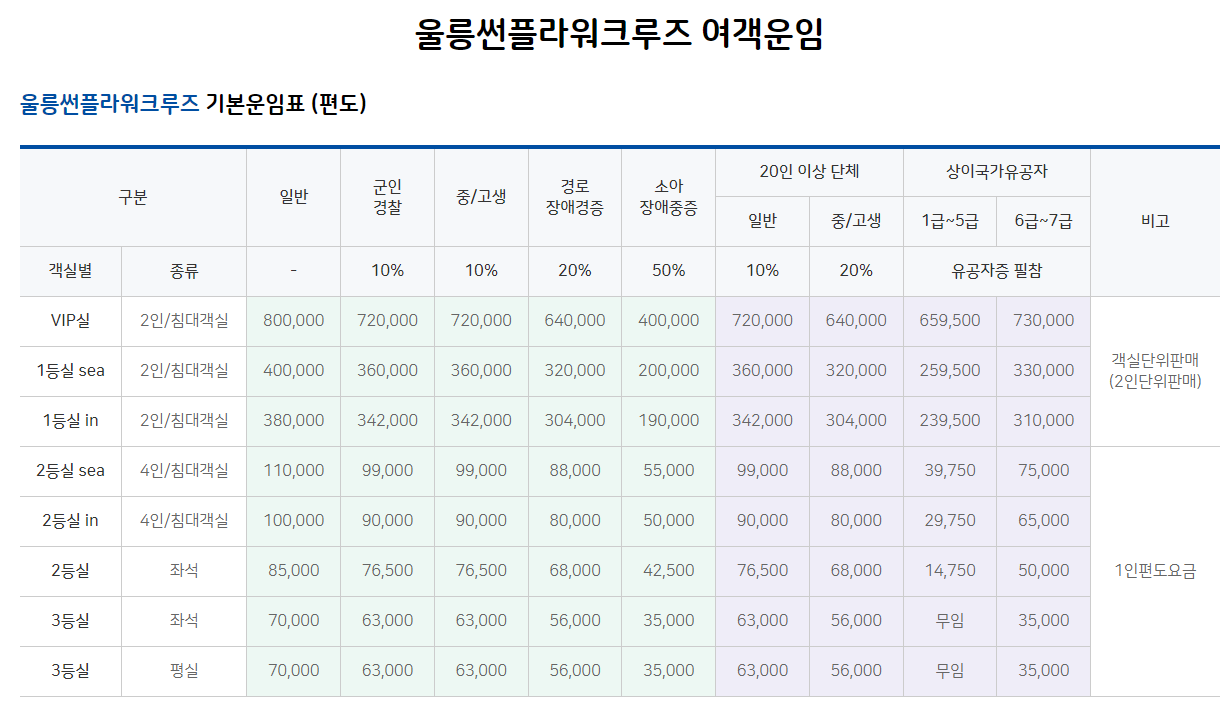This screenshot has height=706, width=1230.
Task: Select the 800,000 VIP실 general fare
Action: (294, 321)
